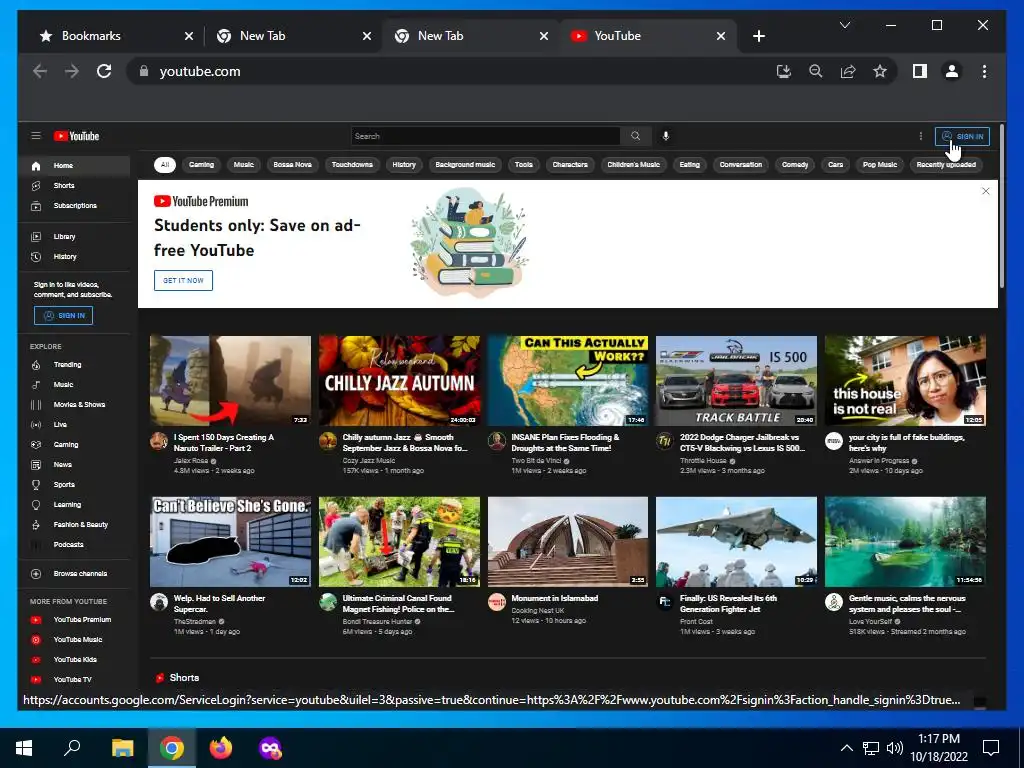Open the Chilly Jazz Autumn video thumbnail
The height and width of the screenshot is (768, 1024).
coord(399,381)
